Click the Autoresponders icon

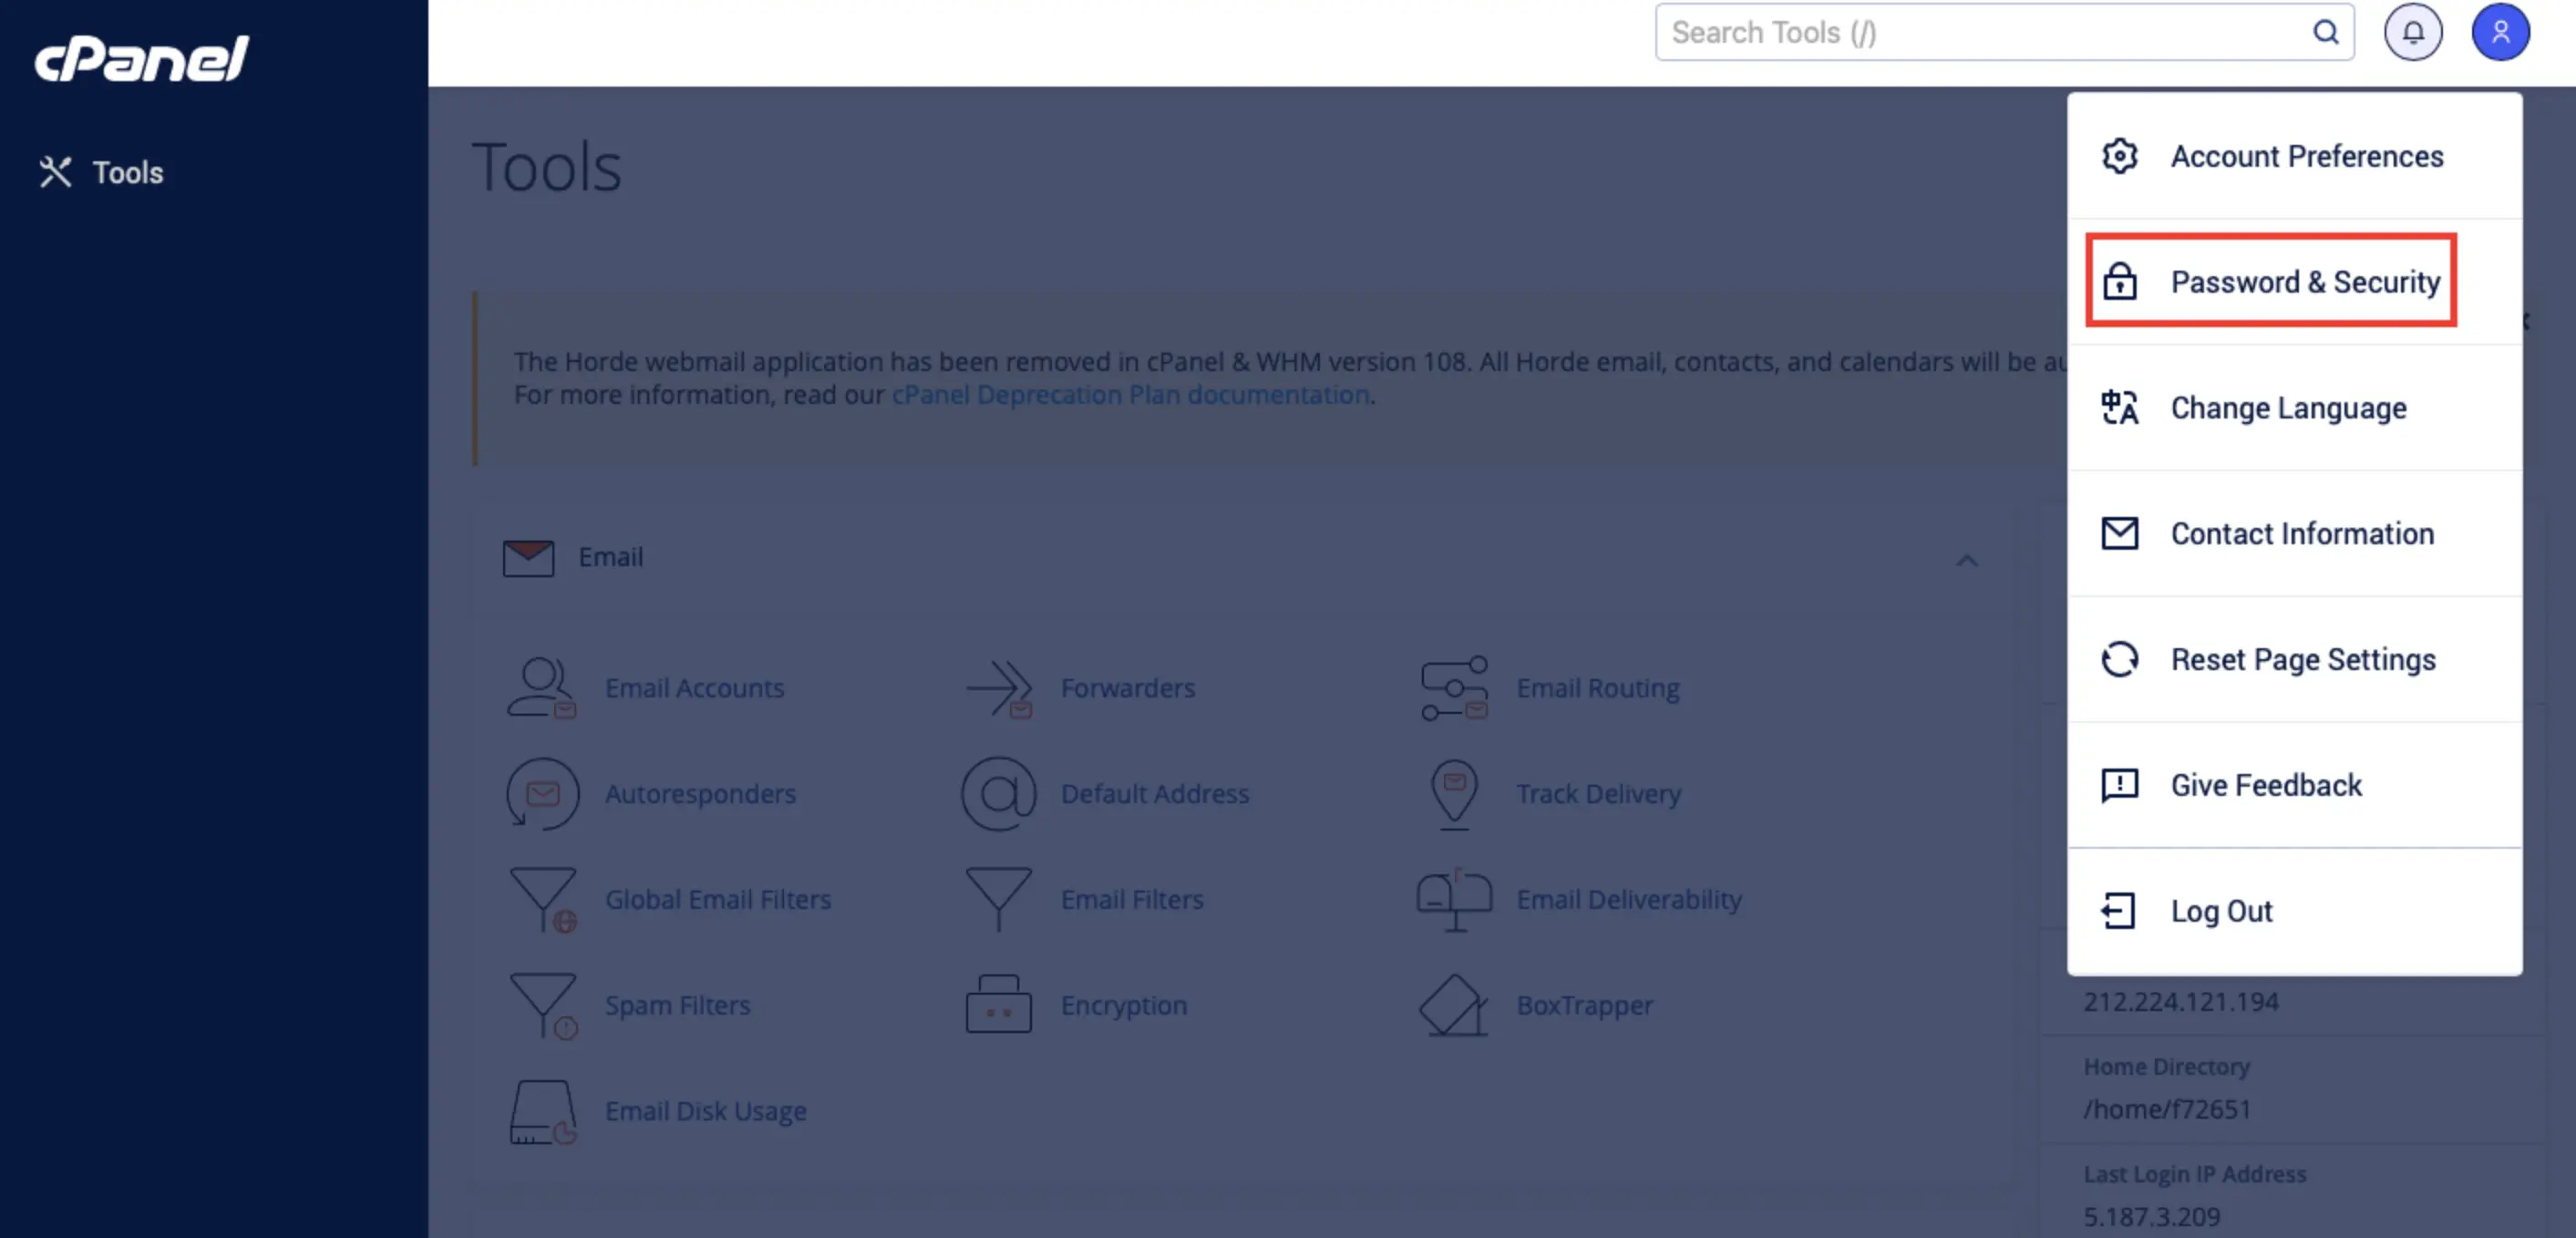(542, 794)
